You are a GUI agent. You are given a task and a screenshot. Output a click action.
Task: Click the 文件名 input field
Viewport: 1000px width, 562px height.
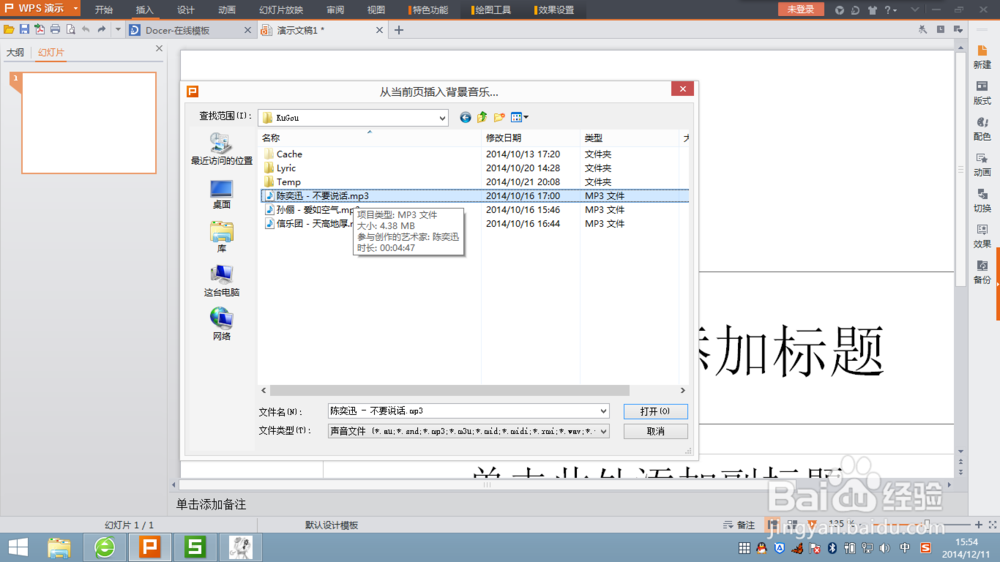coord(463,411)
